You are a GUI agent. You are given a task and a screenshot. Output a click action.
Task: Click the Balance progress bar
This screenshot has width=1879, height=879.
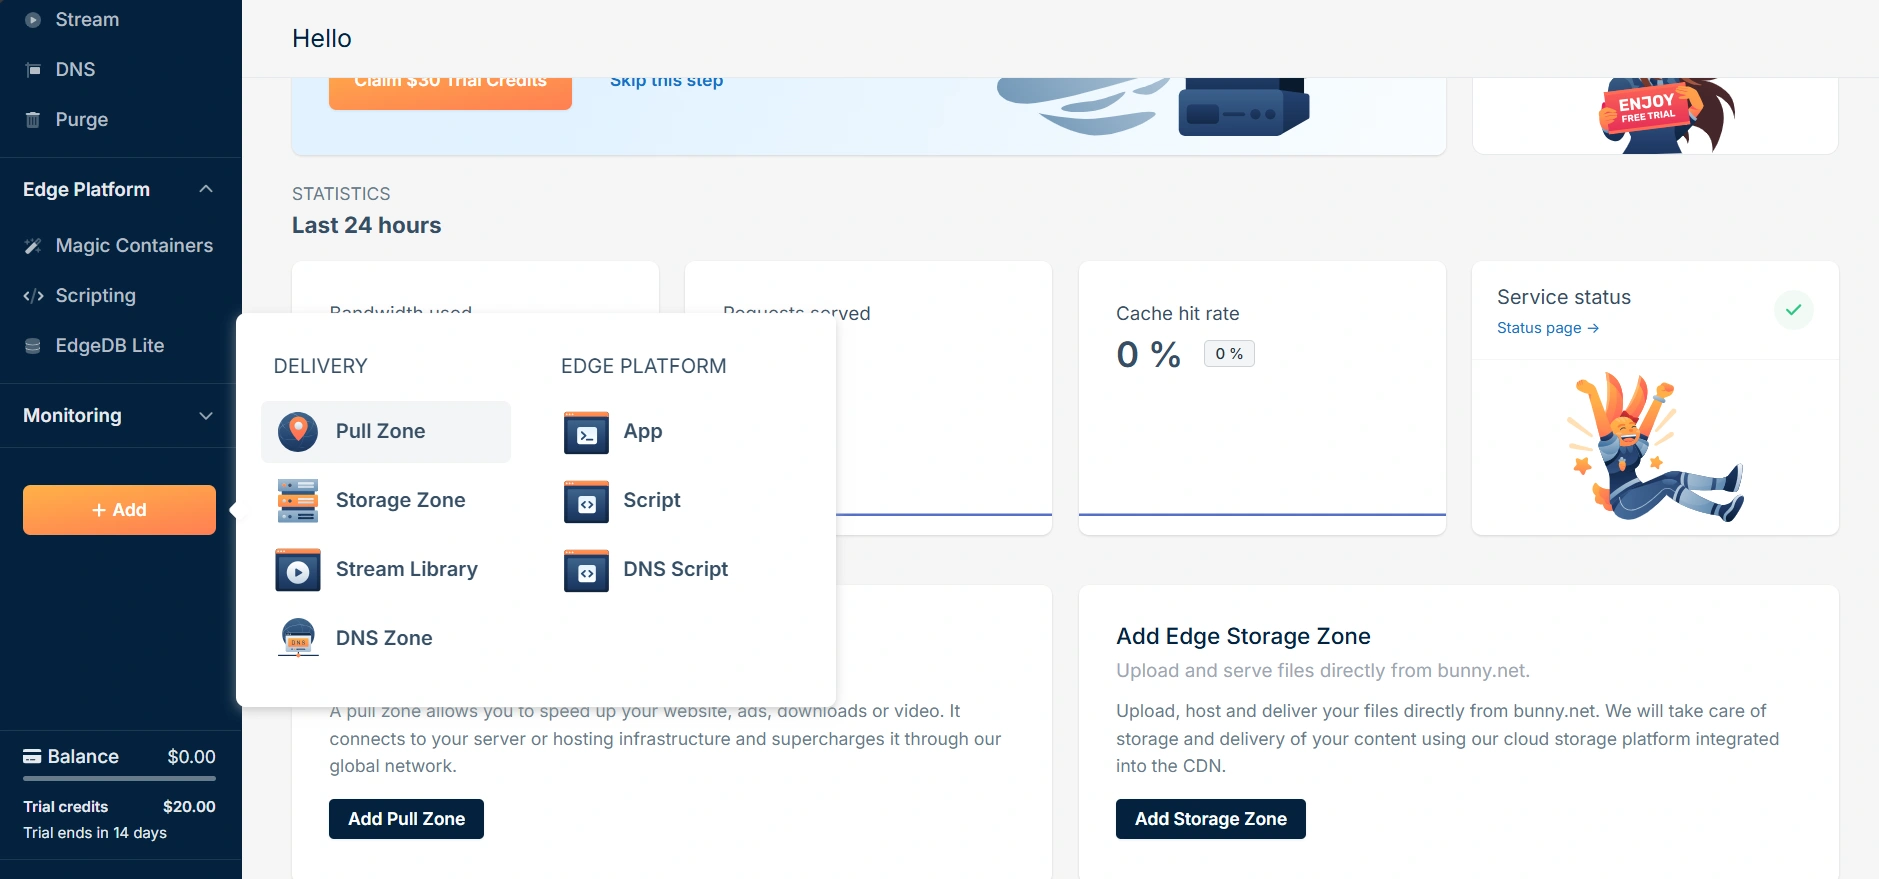pos(119,778)
